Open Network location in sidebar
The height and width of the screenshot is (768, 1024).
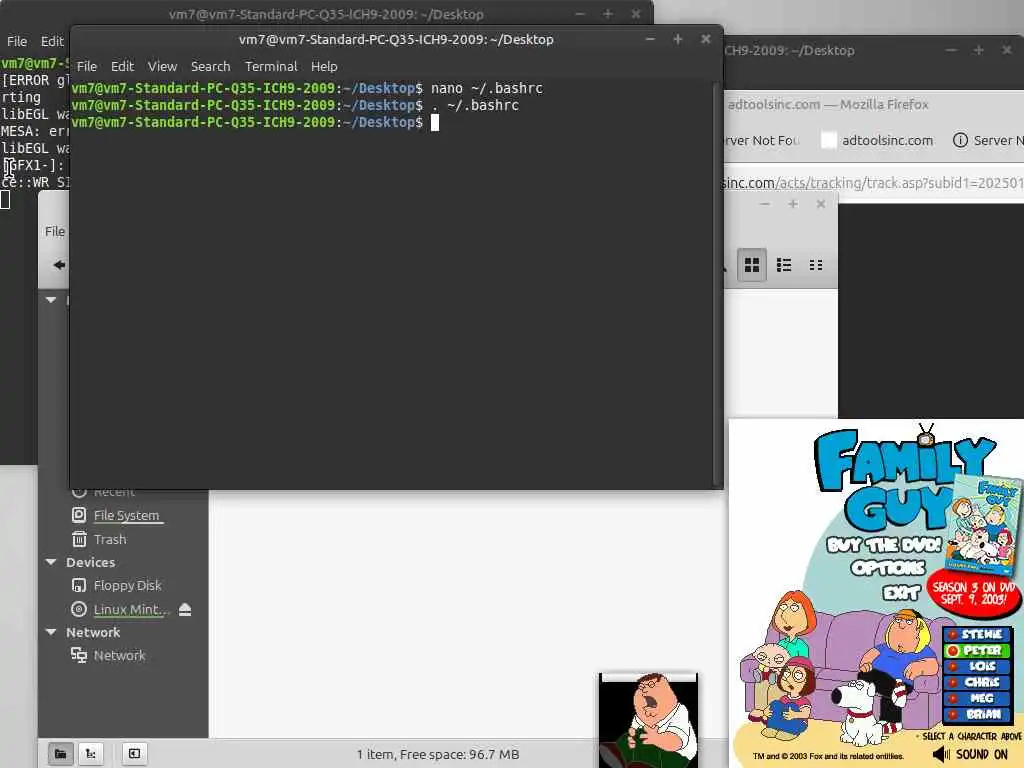tap(120, 655)
